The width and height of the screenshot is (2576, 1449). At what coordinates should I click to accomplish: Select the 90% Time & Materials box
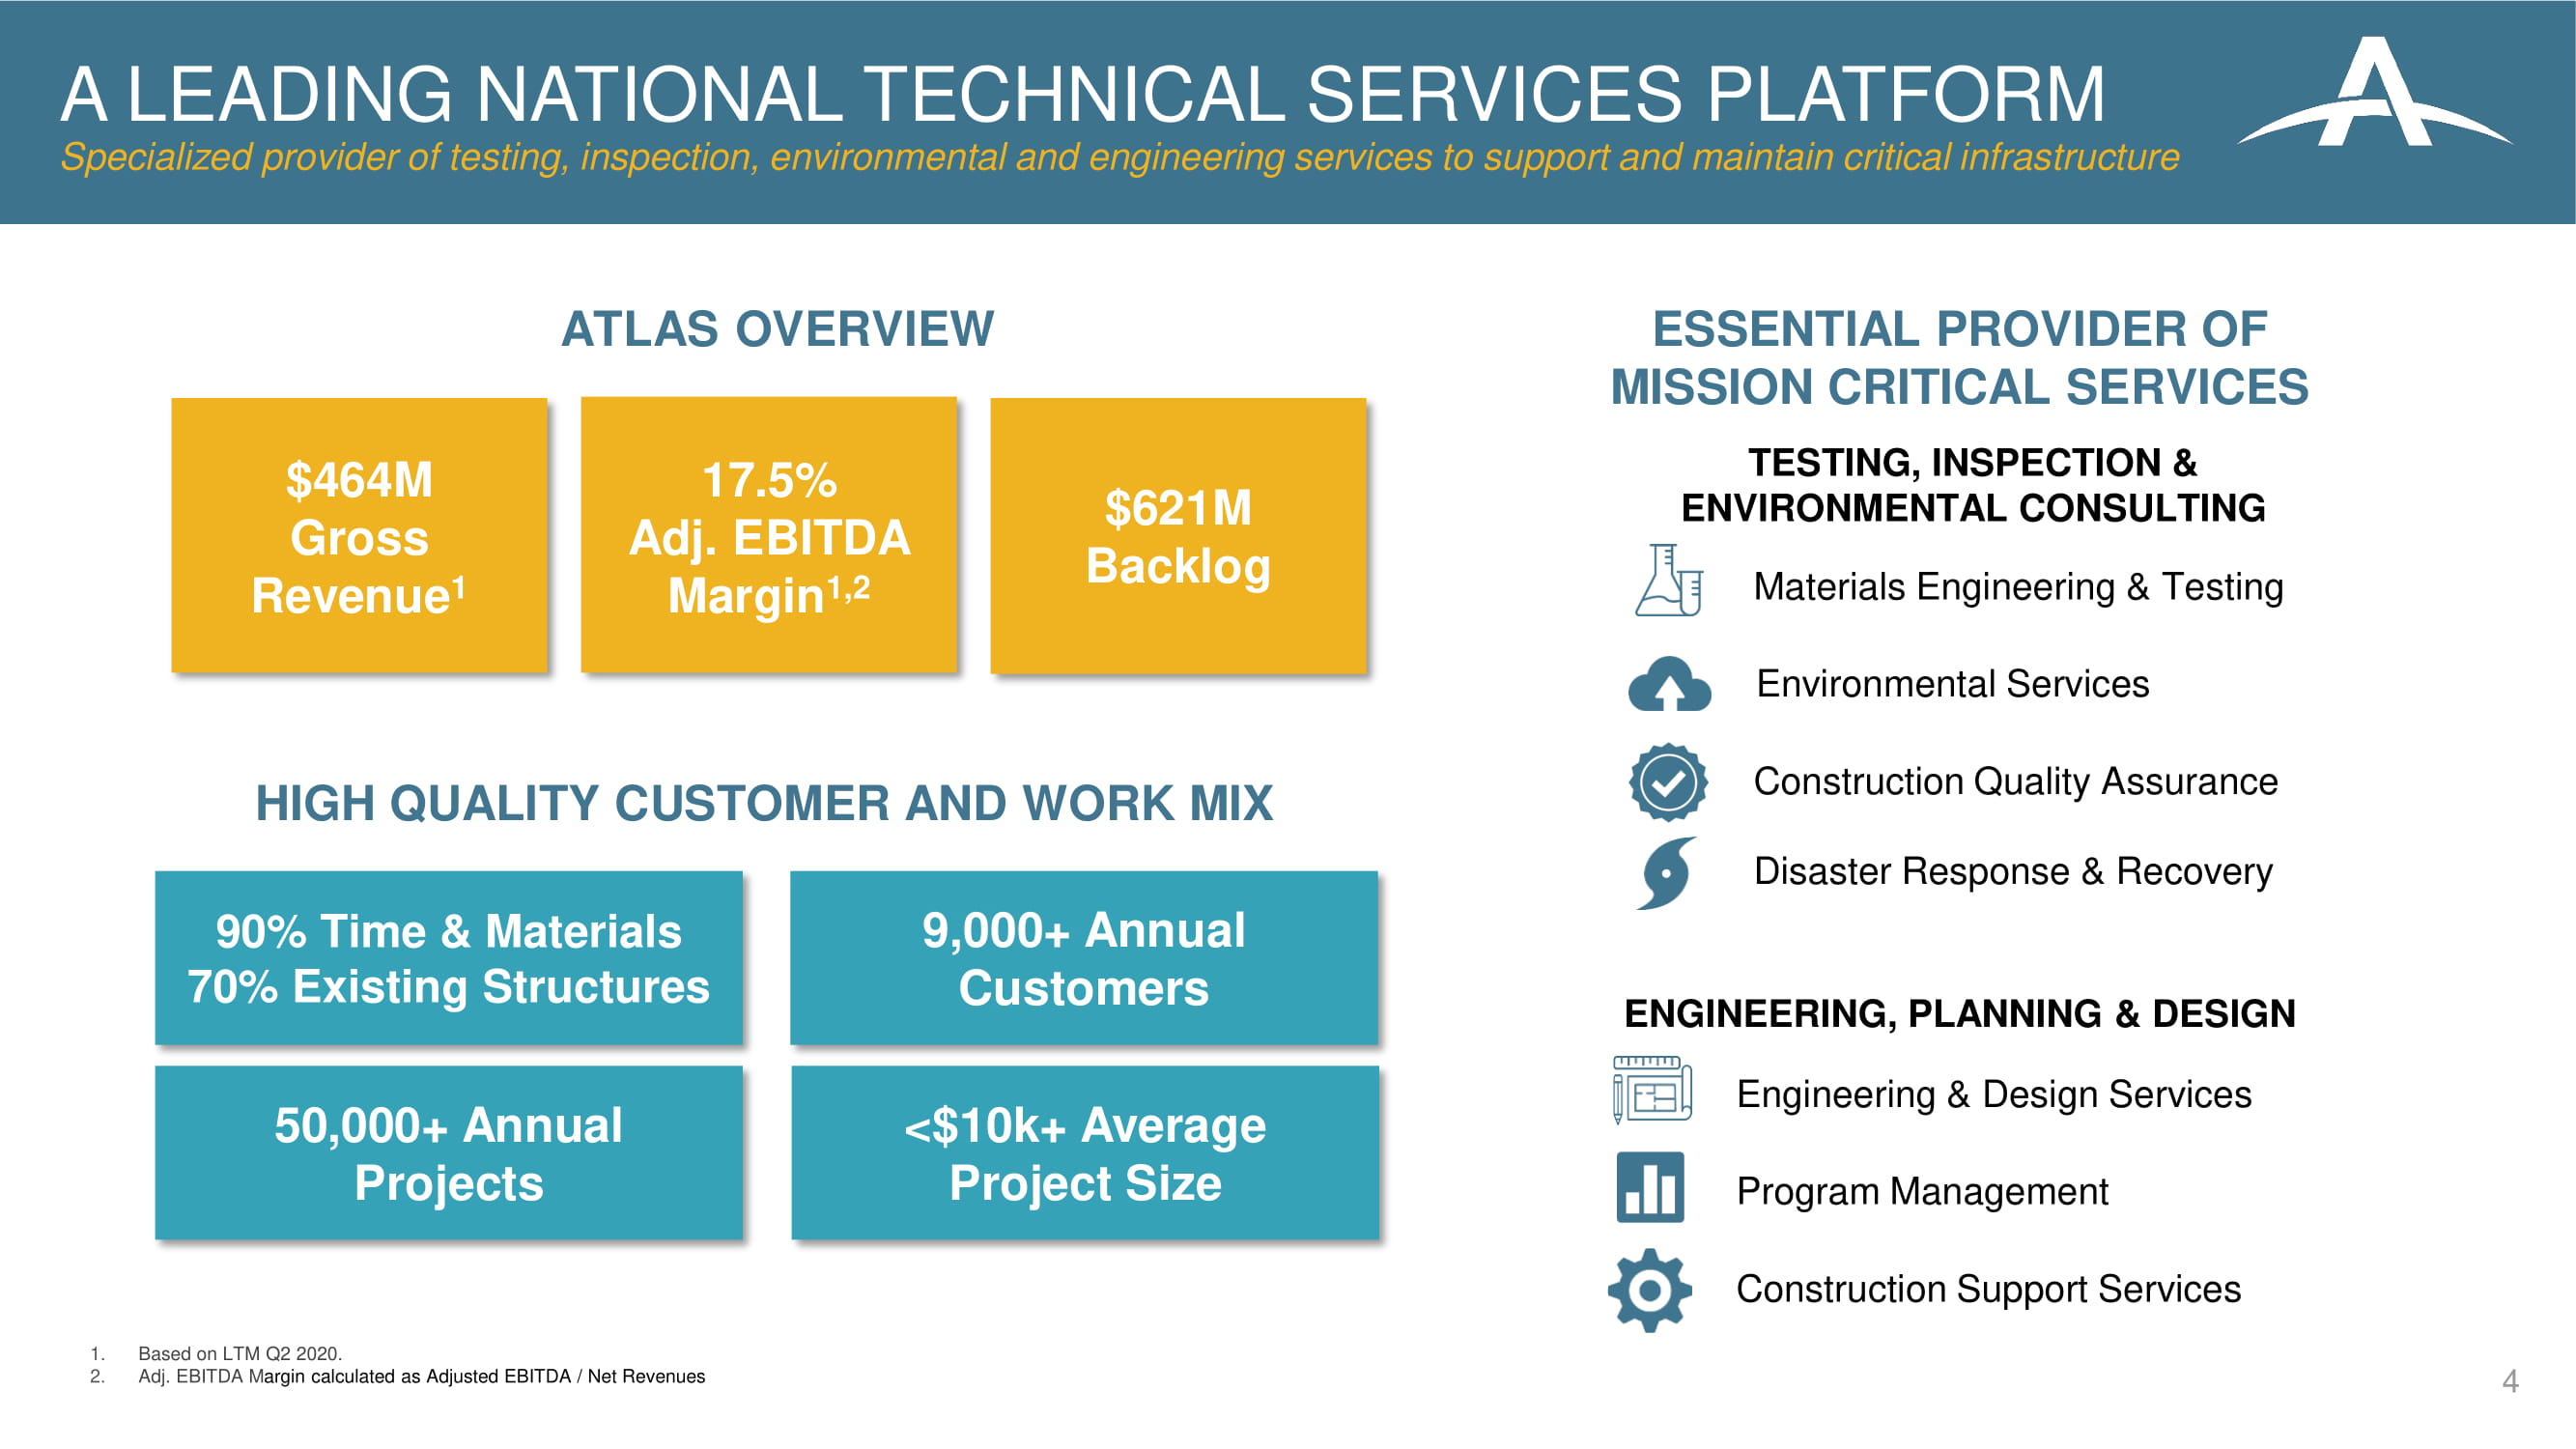click(449, 958)
